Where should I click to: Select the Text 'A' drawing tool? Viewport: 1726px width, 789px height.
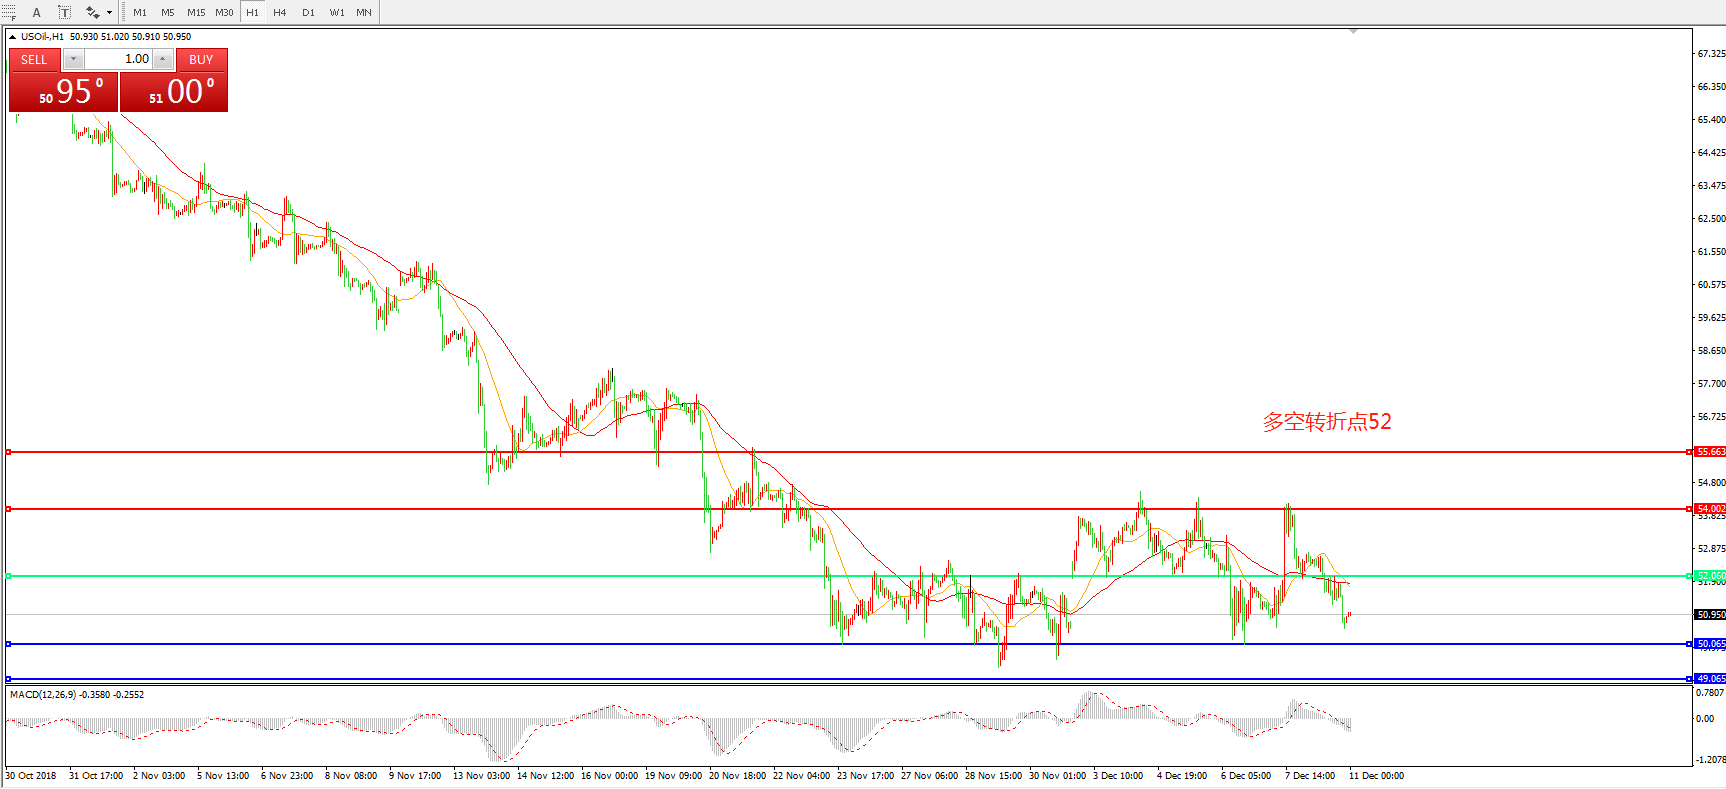(37, 12)
